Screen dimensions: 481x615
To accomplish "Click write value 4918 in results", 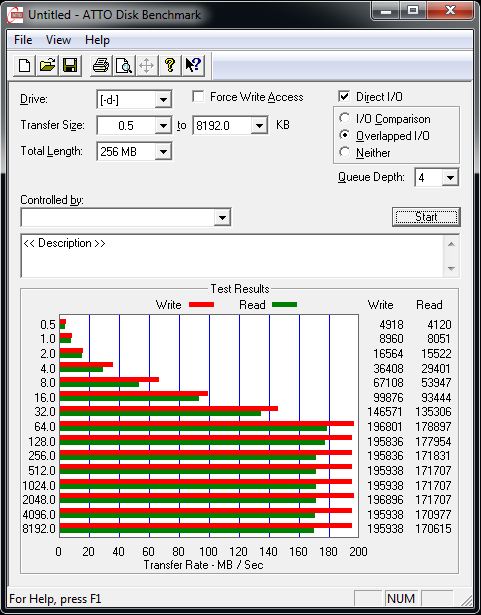I will (x=391, y=325).
